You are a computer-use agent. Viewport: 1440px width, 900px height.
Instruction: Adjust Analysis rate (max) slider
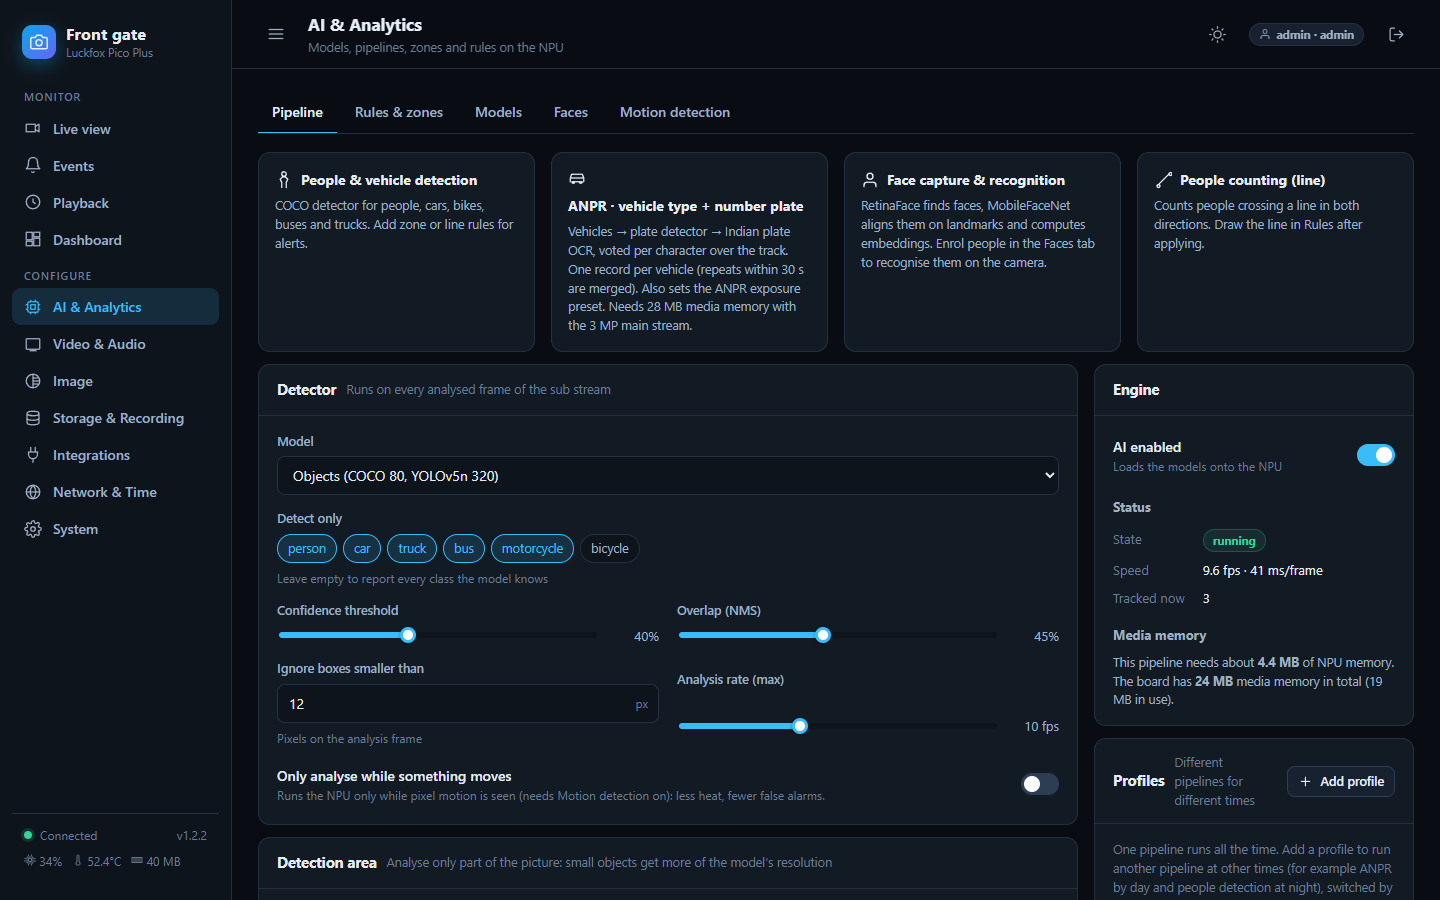(837, 726)
